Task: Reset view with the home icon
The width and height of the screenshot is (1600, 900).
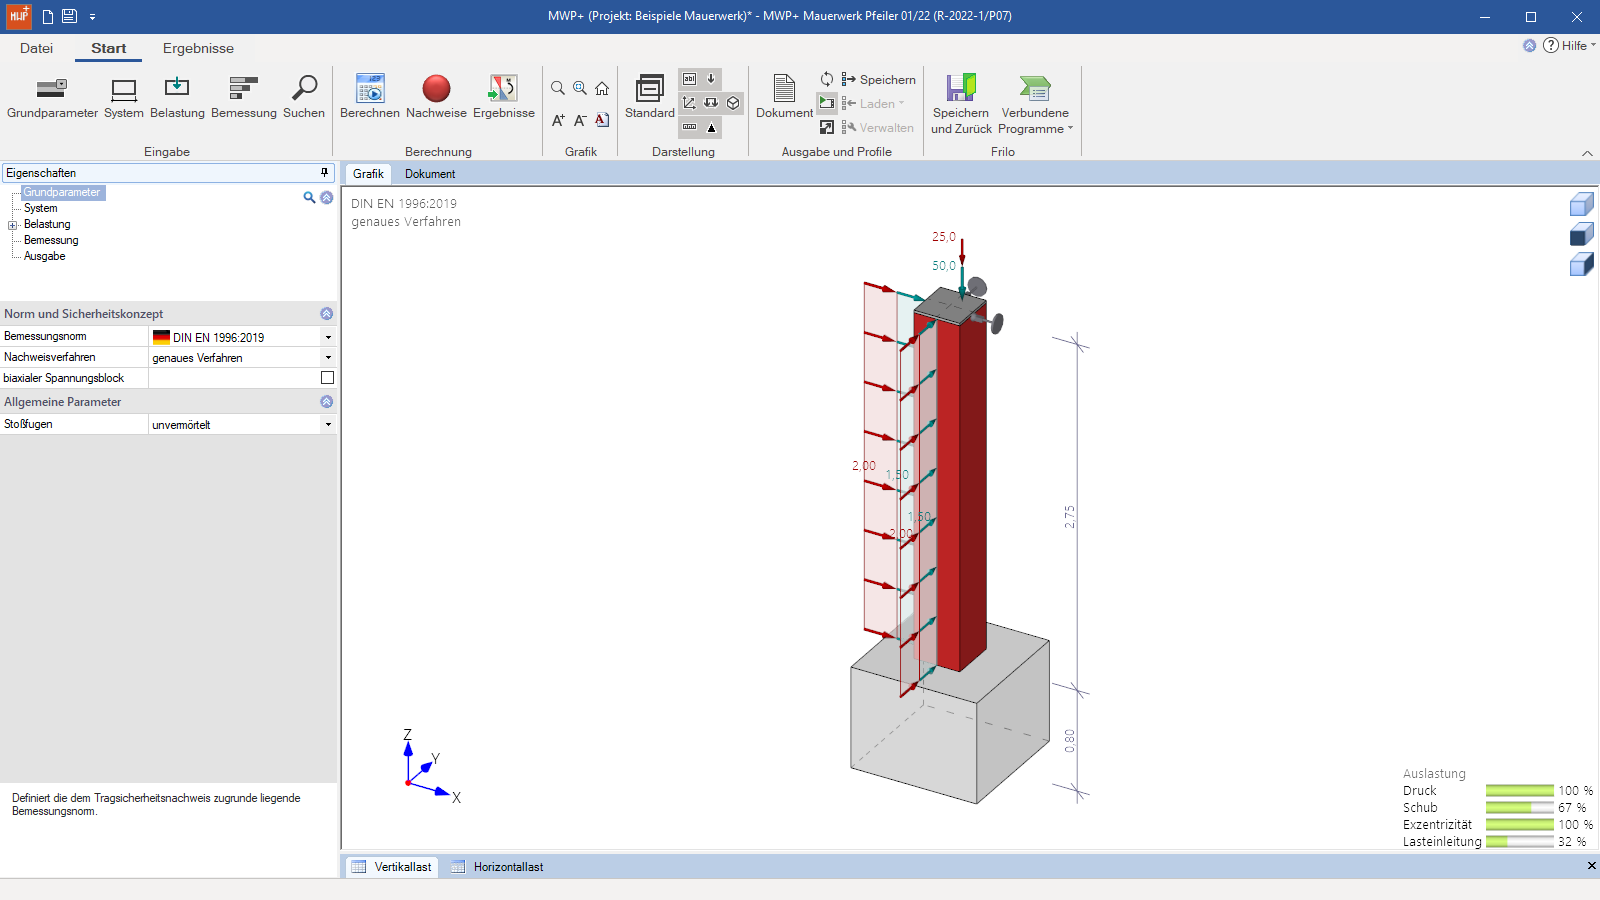Action: tap(602, 88)
